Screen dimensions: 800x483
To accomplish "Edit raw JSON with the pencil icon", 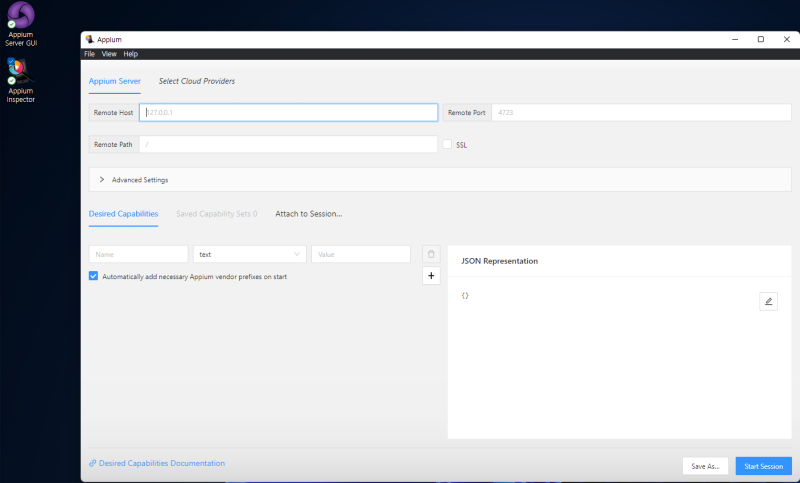I will [768, 301].
